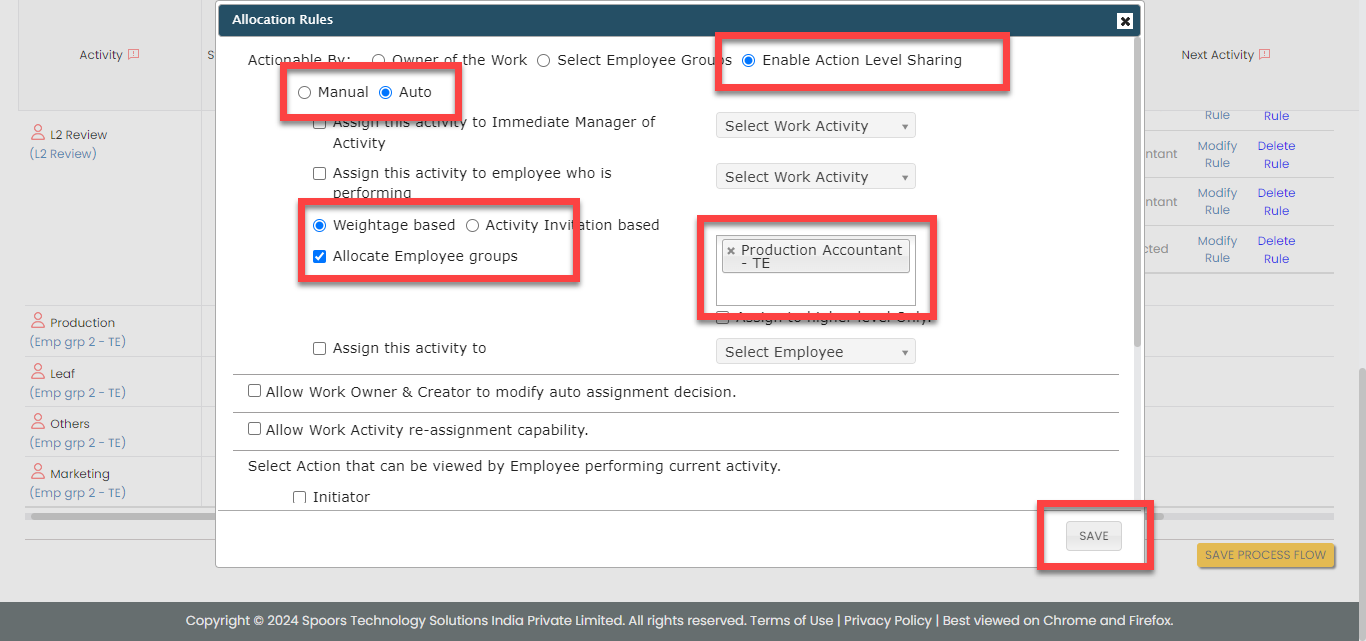
Task: Enable Allow Work Activity re-assignment capability
Action: point(255,430)
